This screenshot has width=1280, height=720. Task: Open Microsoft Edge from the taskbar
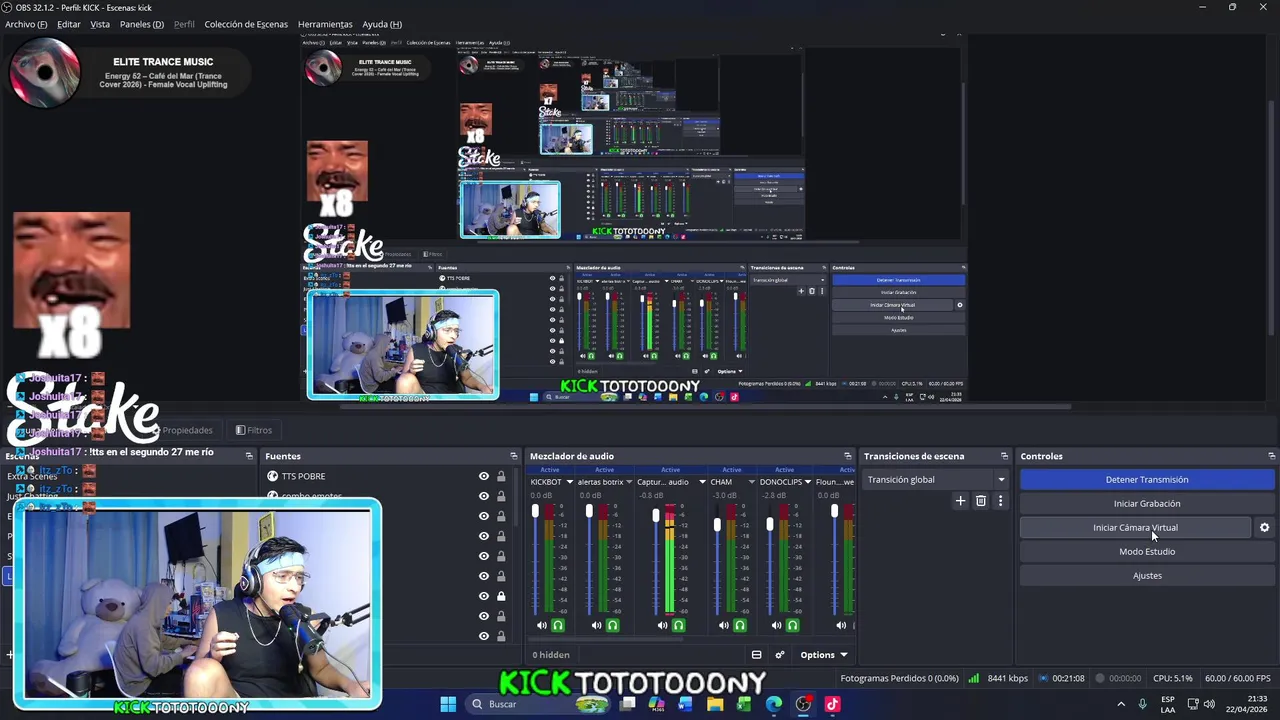pos(773,704)
